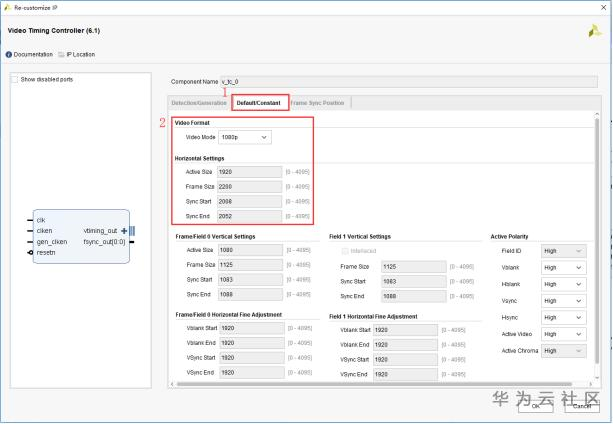The width and height of the screenshot is (613, 424).
Task: Click the resetn port label
Action: (x=46, y=253)
